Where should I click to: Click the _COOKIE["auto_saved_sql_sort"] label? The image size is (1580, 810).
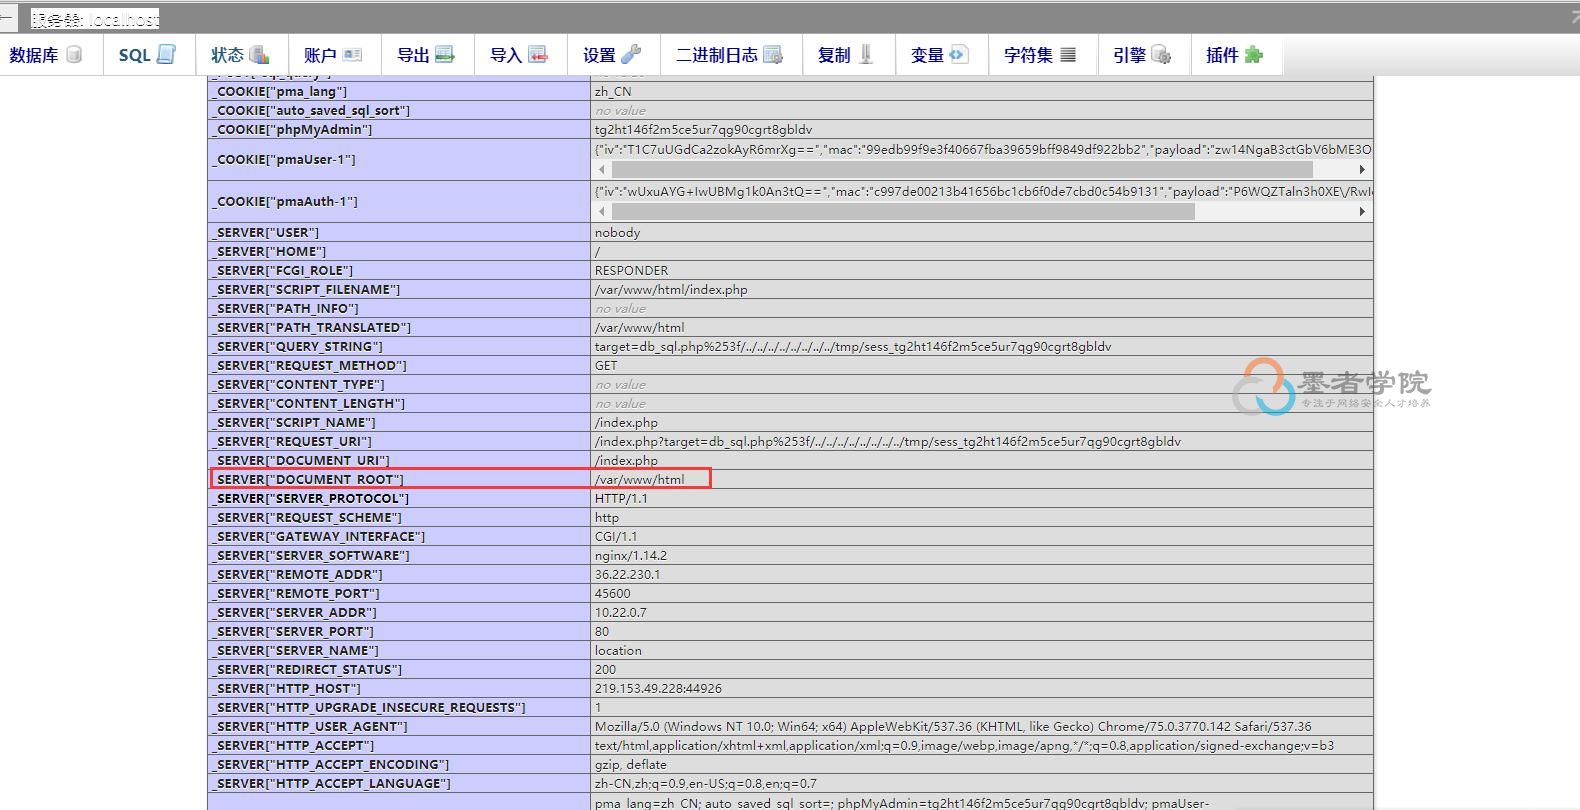311,110
